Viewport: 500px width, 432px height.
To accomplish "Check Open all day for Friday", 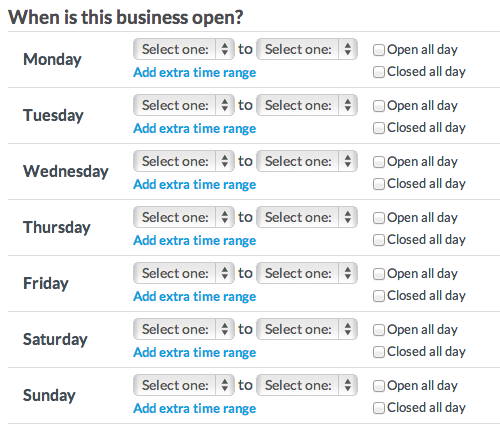I will (x=379, y=274).
